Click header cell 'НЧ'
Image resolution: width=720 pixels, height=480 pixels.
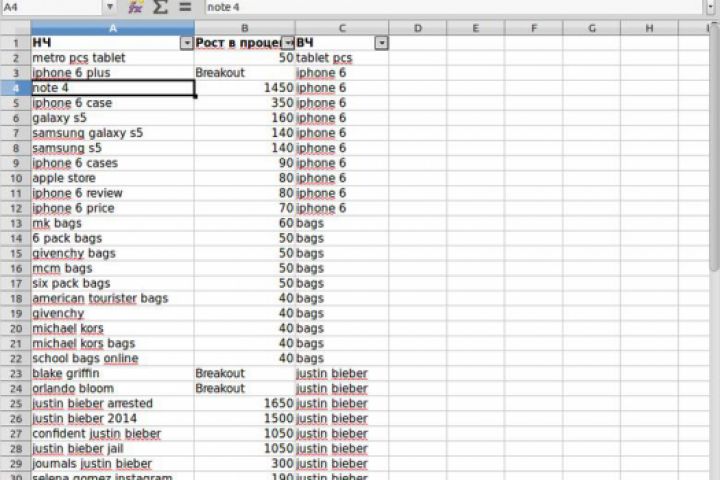click(x=112, y=43)
